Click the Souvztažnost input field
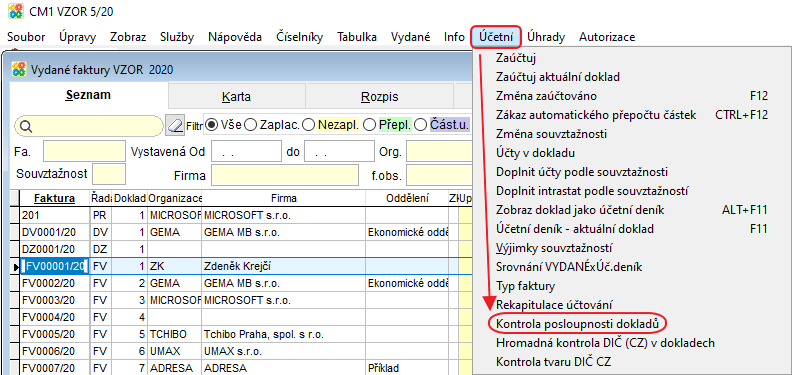 pyautogui.click(x=109, y=174)
